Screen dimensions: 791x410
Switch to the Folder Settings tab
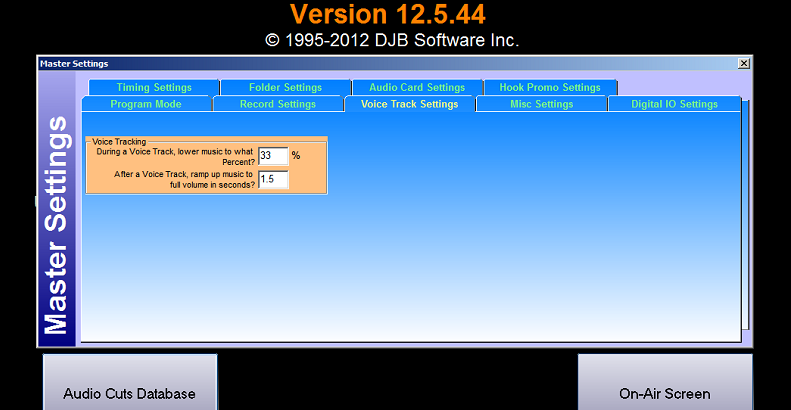[285, 87]
